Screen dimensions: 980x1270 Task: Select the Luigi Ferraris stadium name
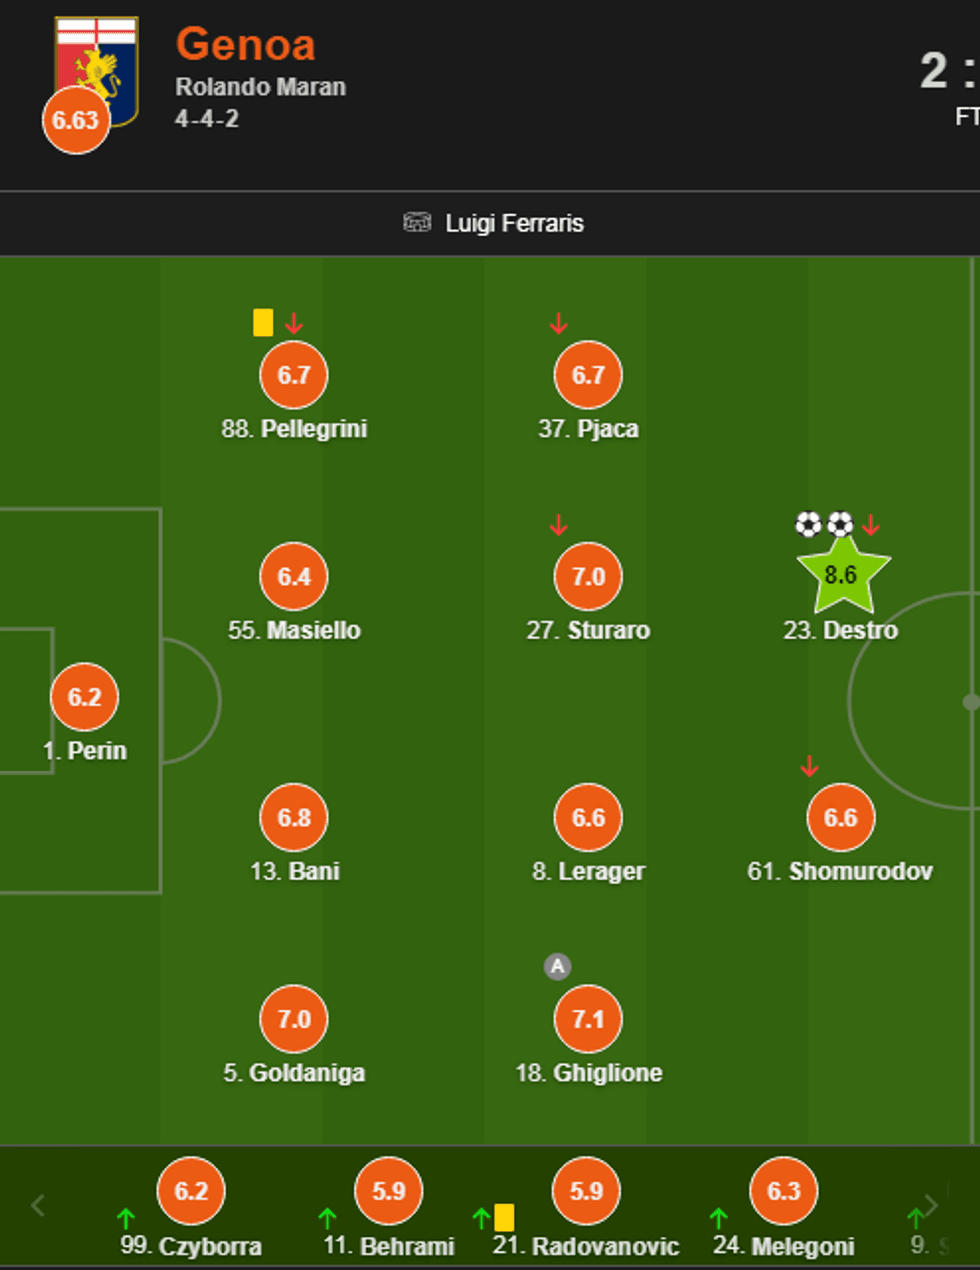[514, 223]
